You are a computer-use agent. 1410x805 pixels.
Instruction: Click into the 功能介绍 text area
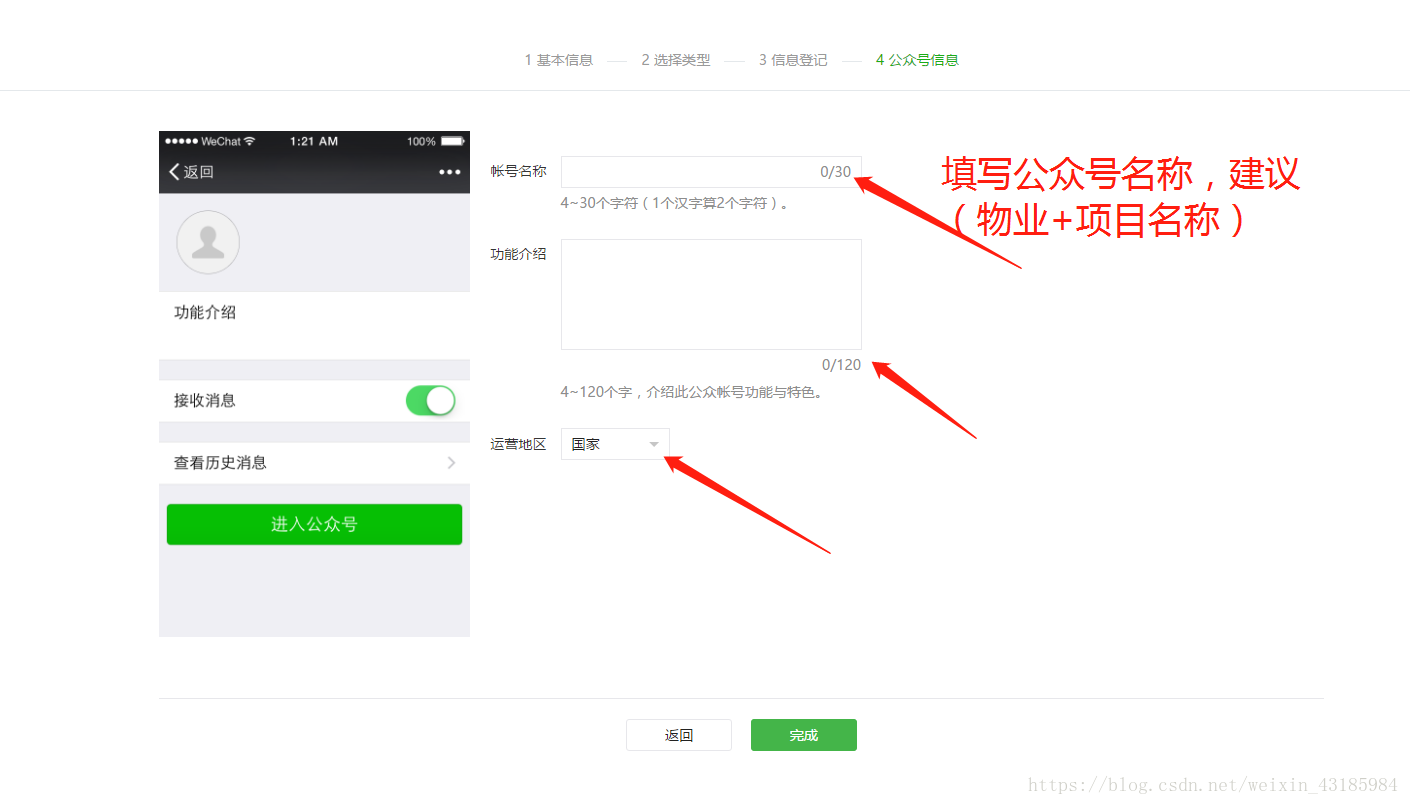click(710, 294)
